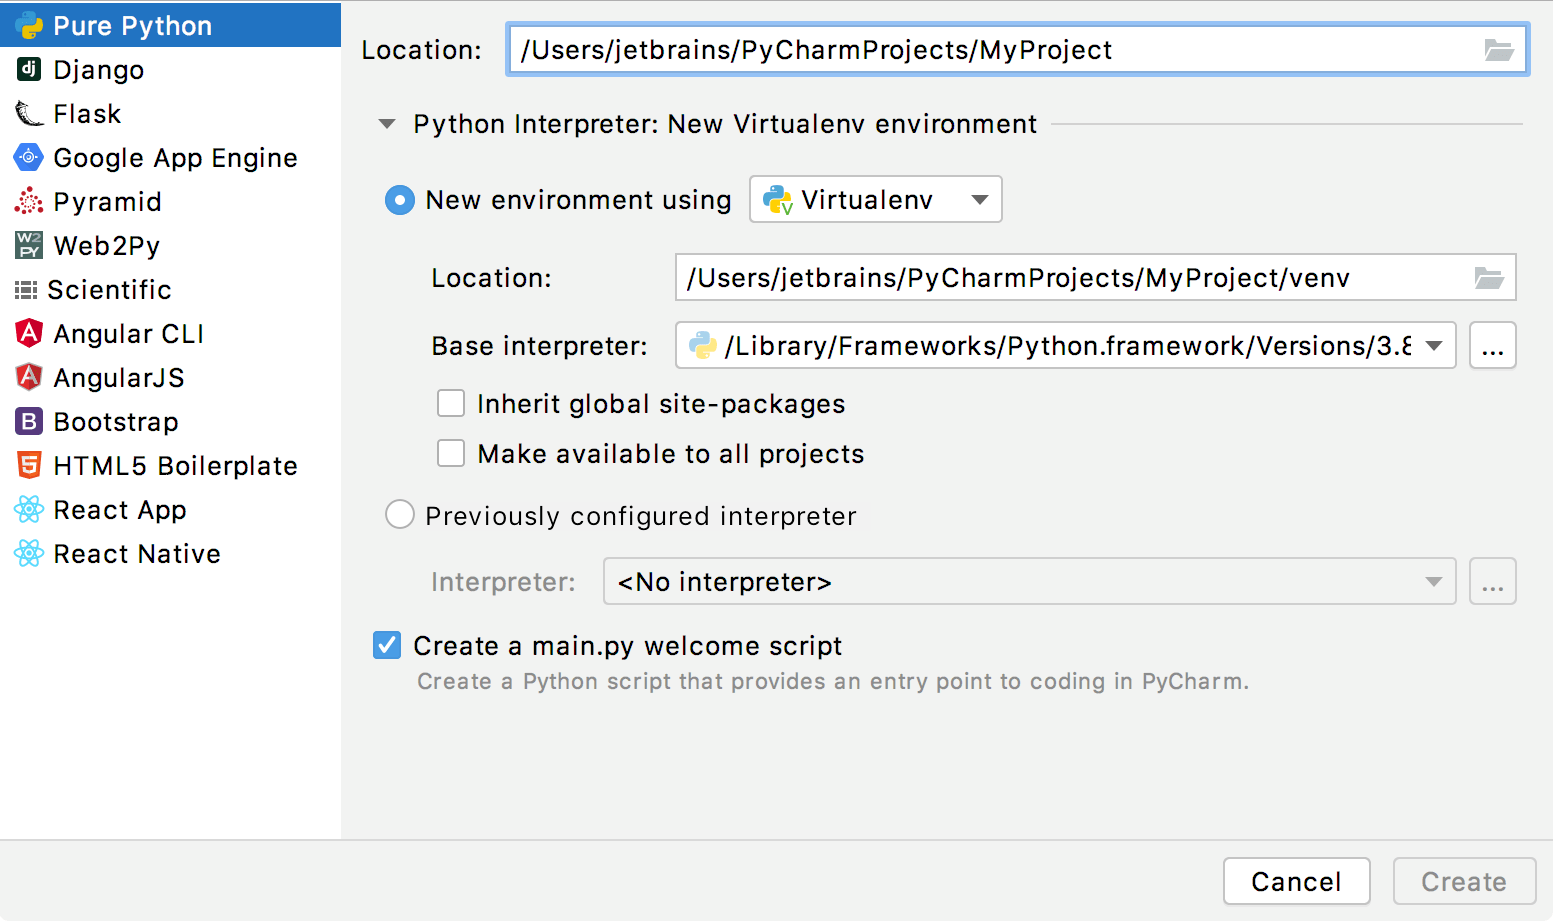
Task: Select Previously configured interpreter option
Action: (399, 514)
